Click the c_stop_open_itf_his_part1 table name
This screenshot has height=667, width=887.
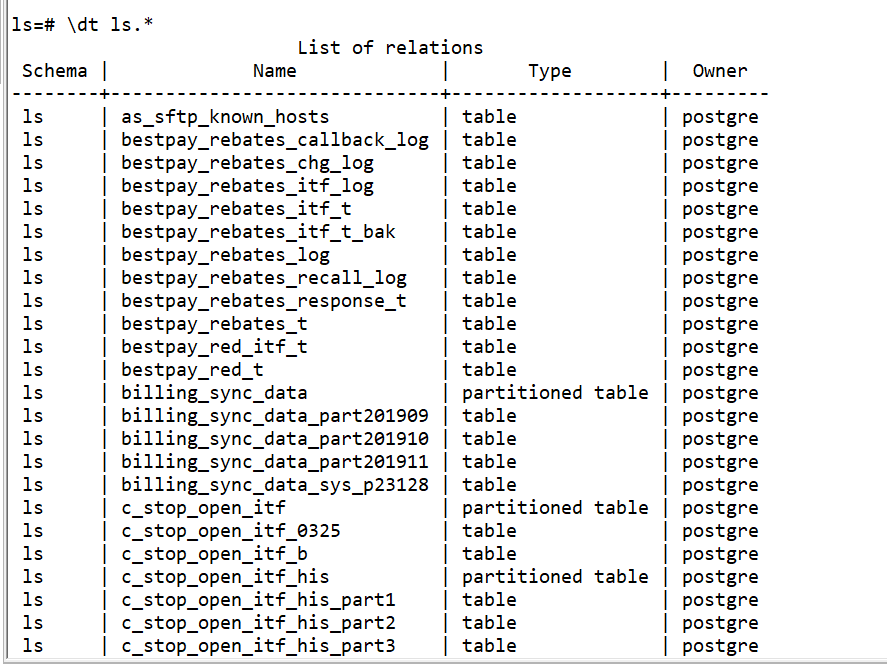258,600
